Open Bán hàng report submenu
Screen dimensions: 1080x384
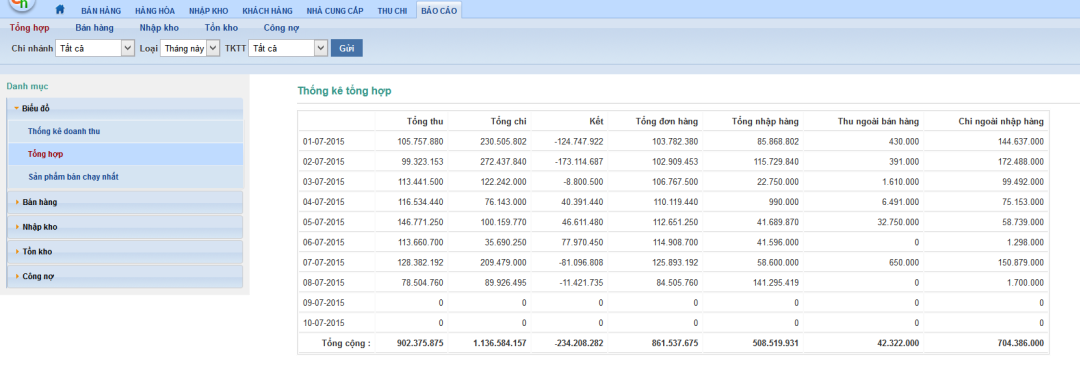click(94, 28)
